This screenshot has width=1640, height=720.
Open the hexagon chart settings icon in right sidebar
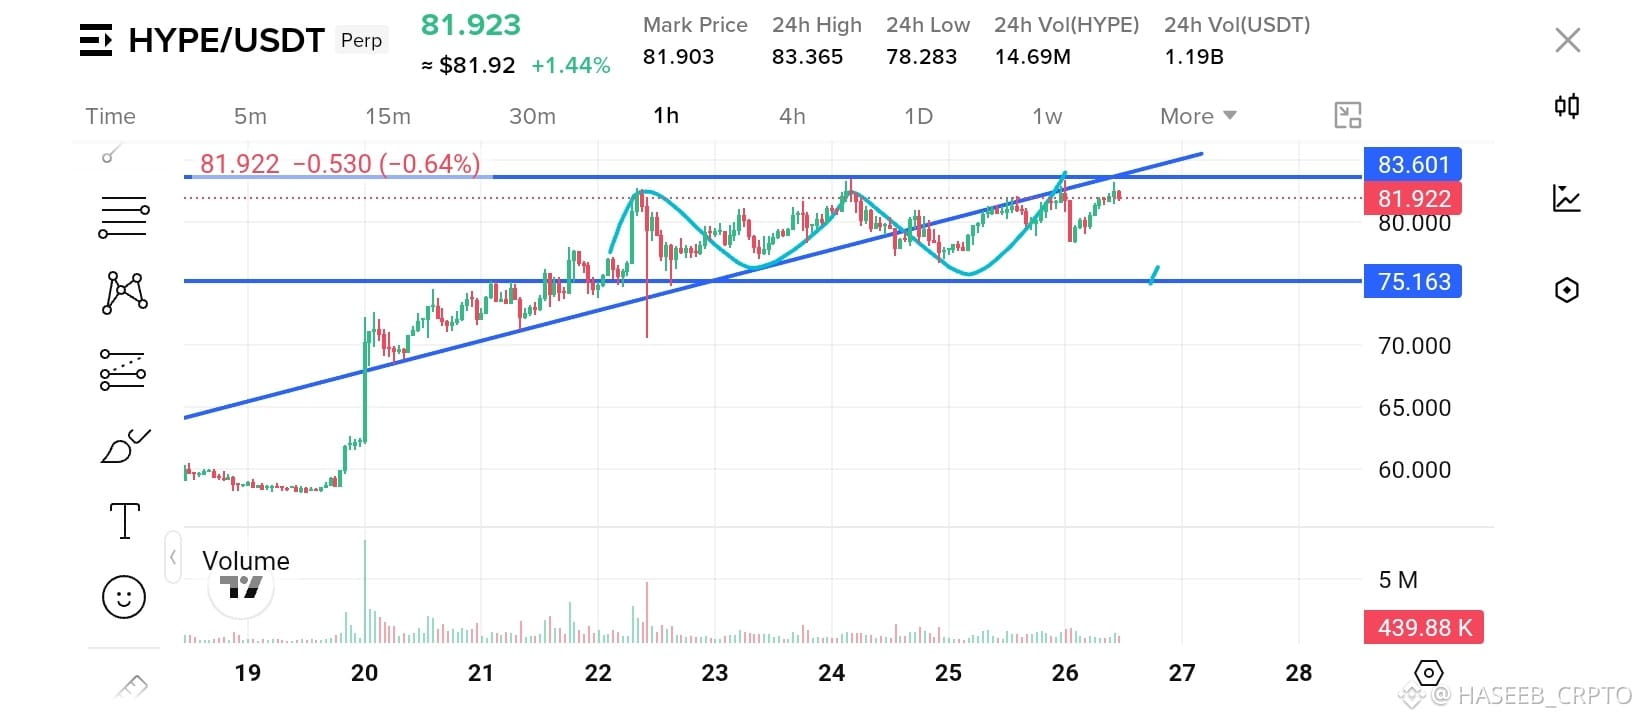tap(1567, 290)
